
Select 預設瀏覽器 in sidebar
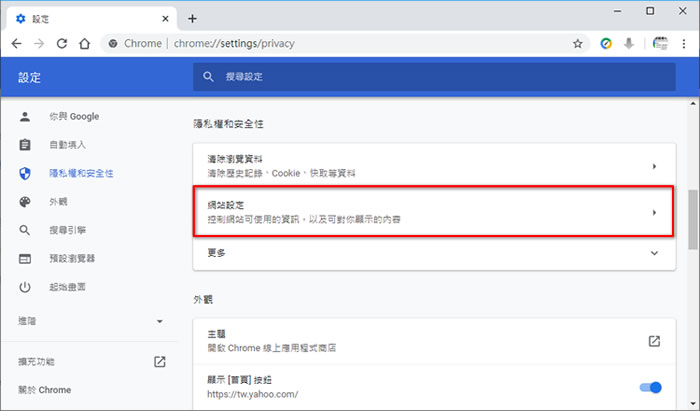(x=72, y=258)
